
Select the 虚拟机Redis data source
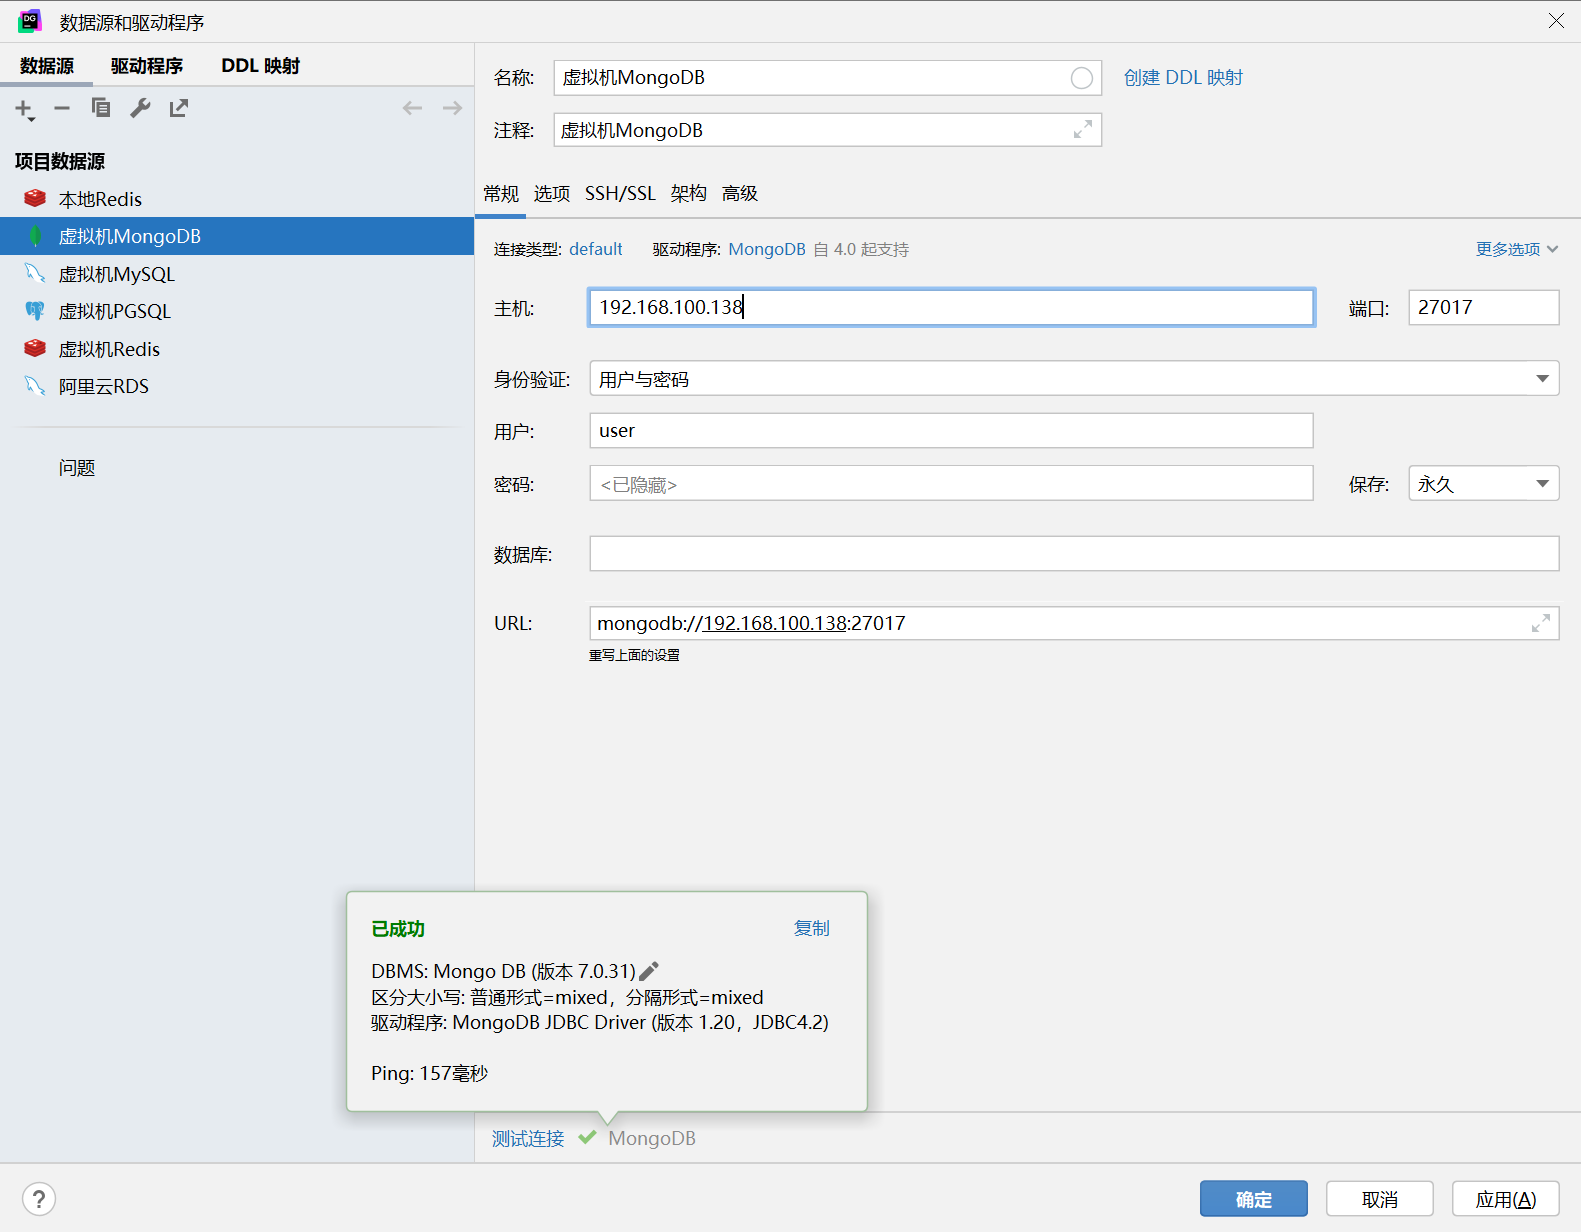coord(237,349)
